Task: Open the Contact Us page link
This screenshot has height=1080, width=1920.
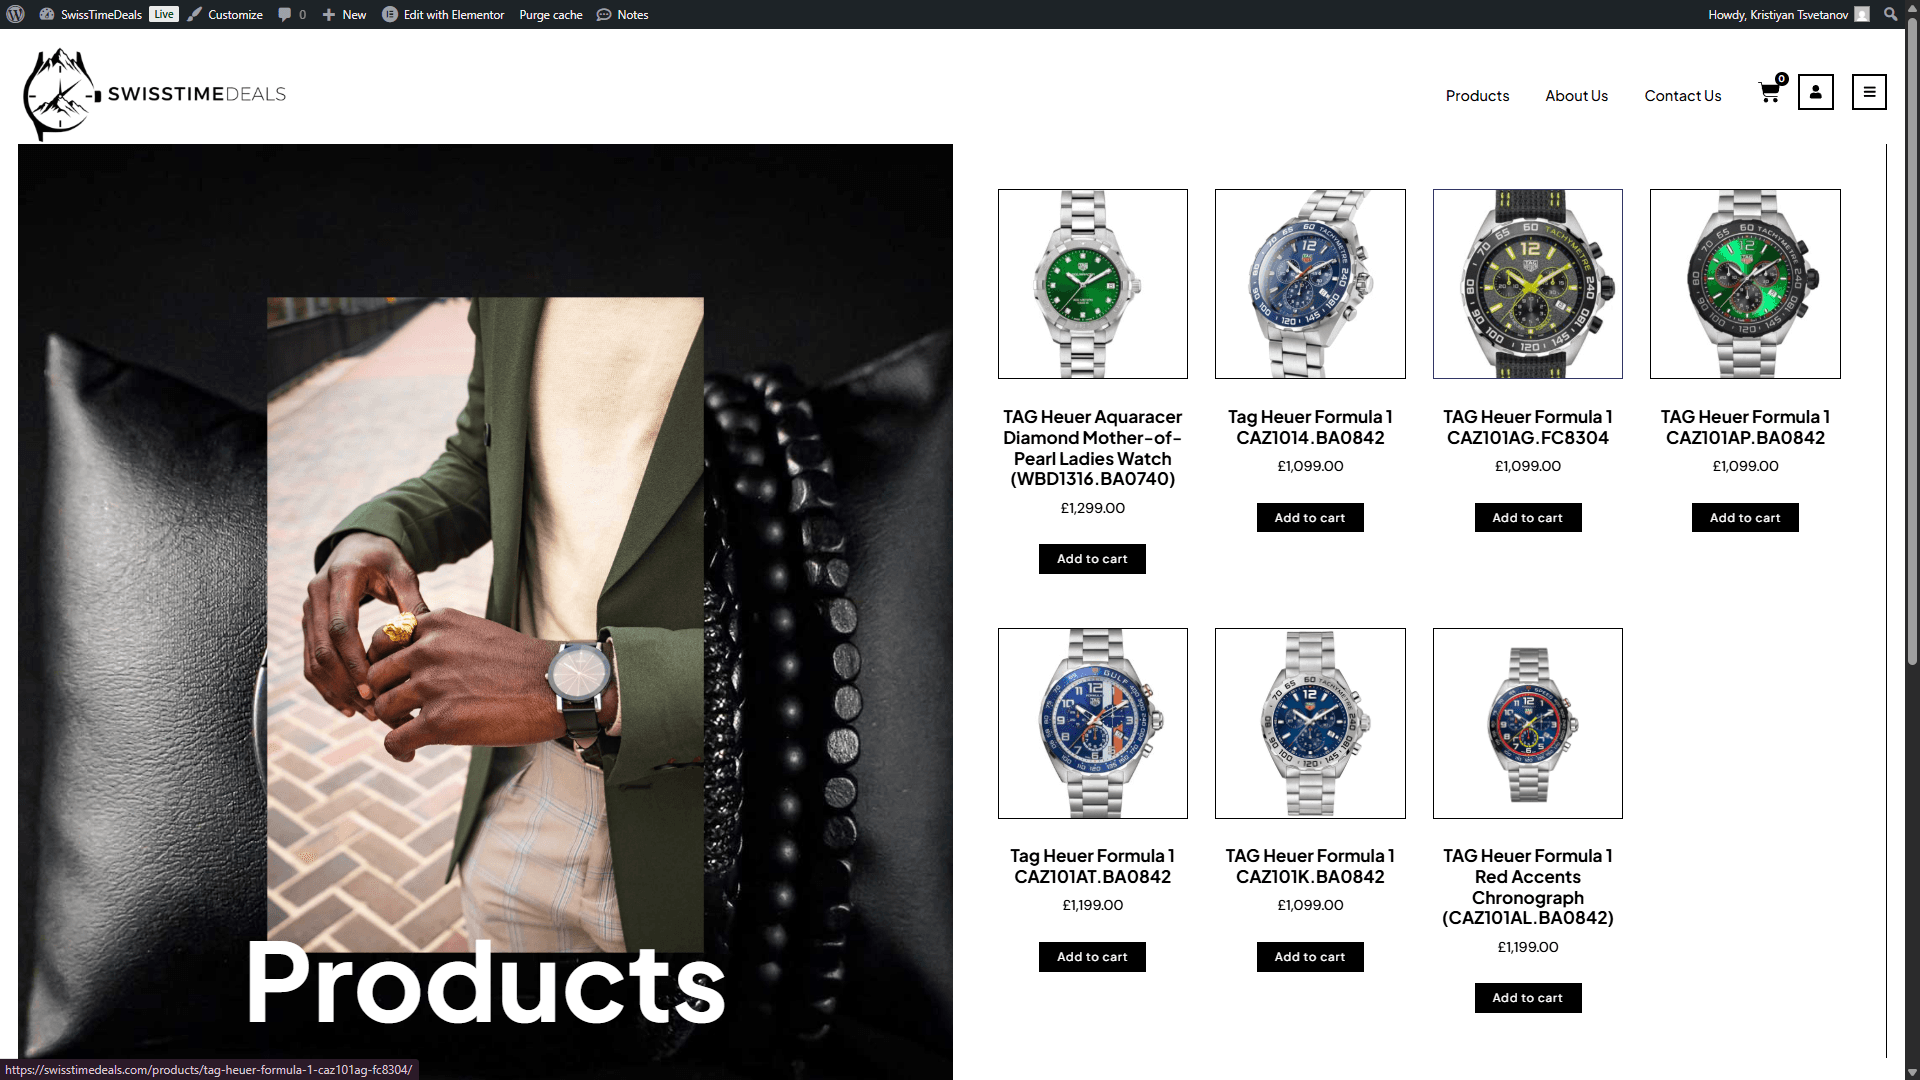Action: [1682, 96]
